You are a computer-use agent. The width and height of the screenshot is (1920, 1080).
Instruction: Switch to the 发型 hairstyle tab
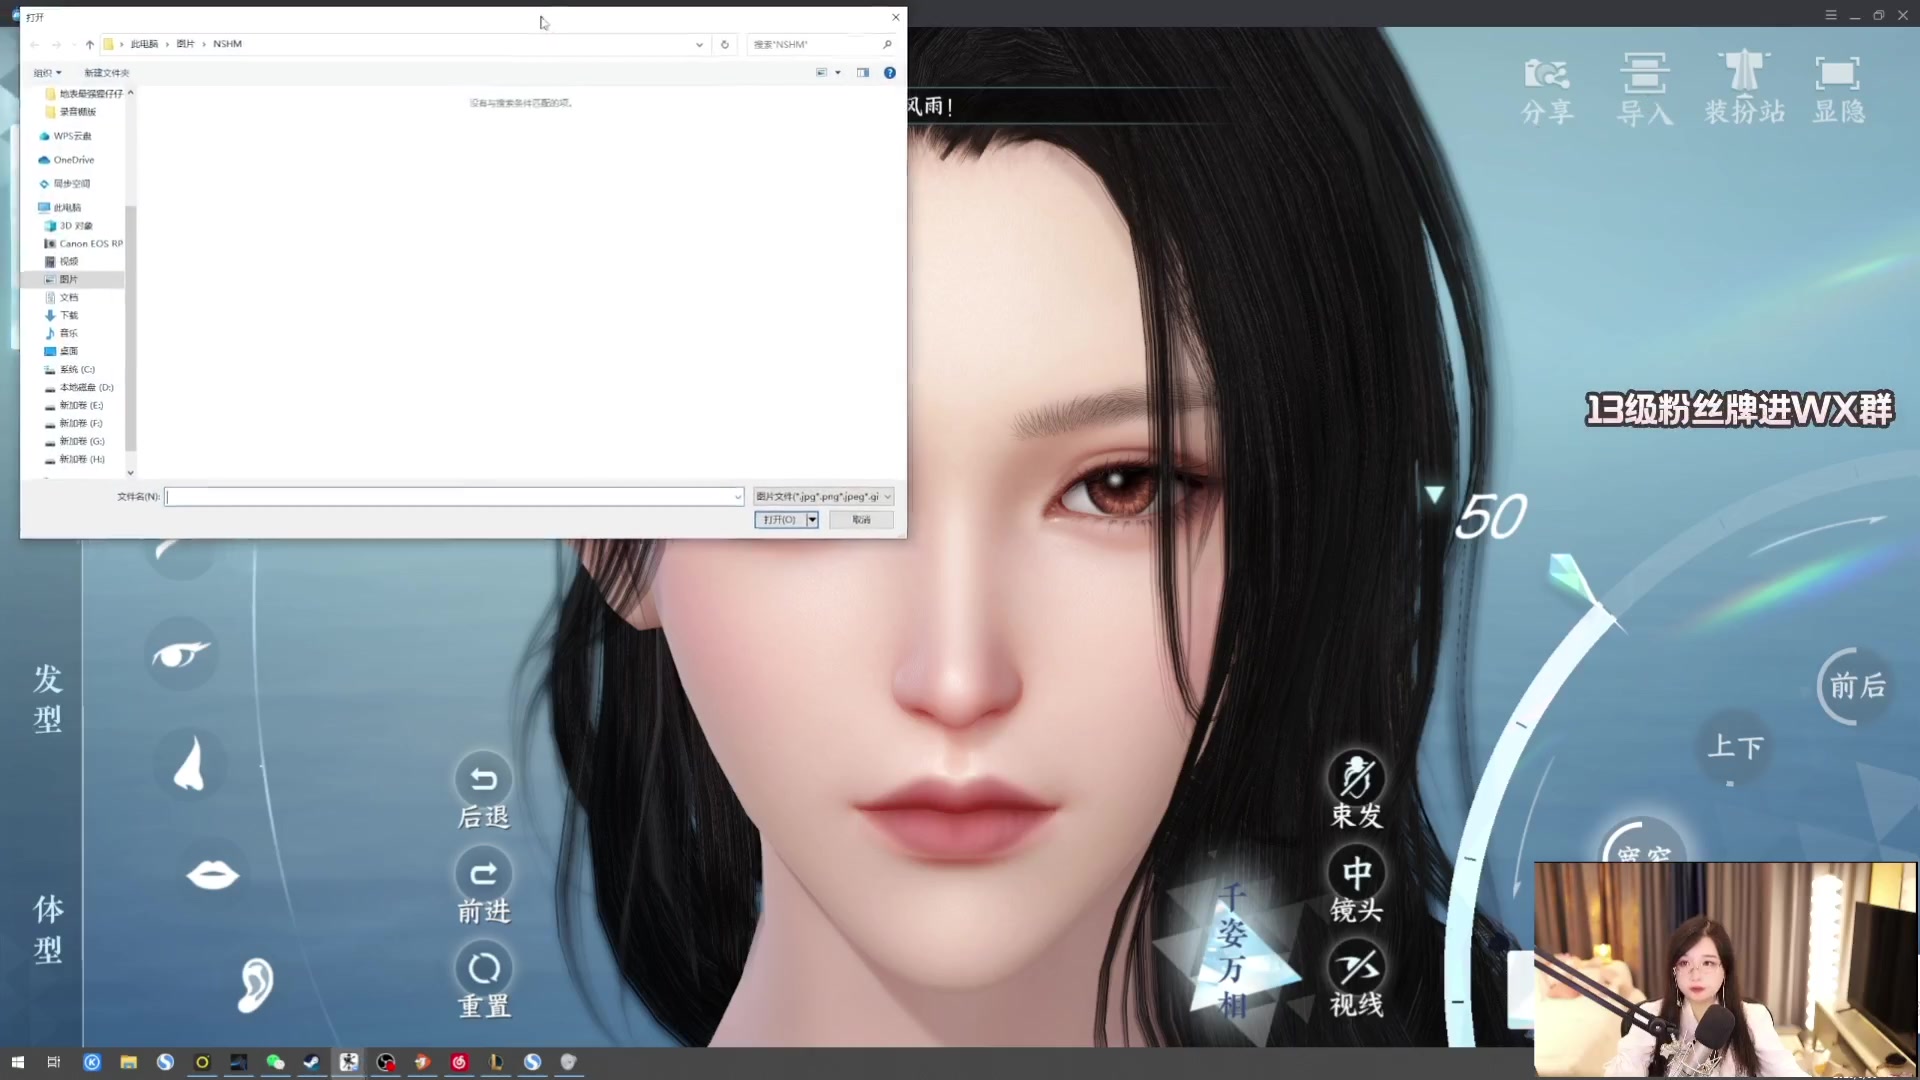click(48, 698)
